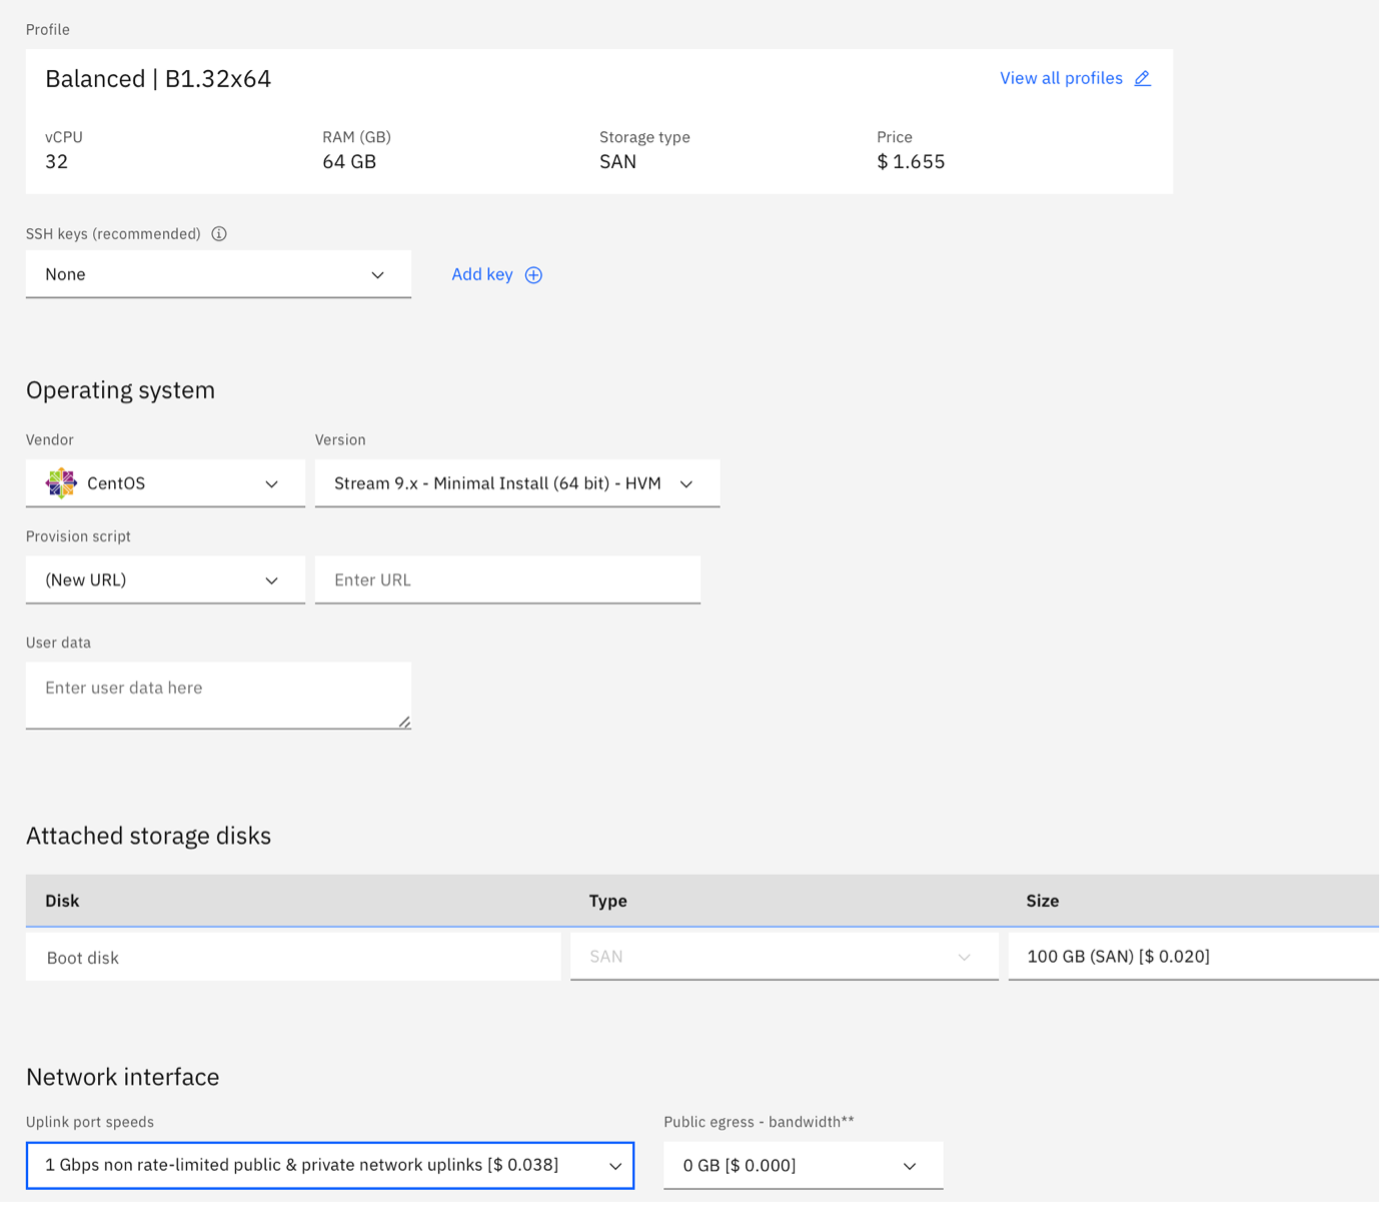Click into the User data text area
The height and width of the screenshot is (1206, 1384).
(x=218, y=694)
